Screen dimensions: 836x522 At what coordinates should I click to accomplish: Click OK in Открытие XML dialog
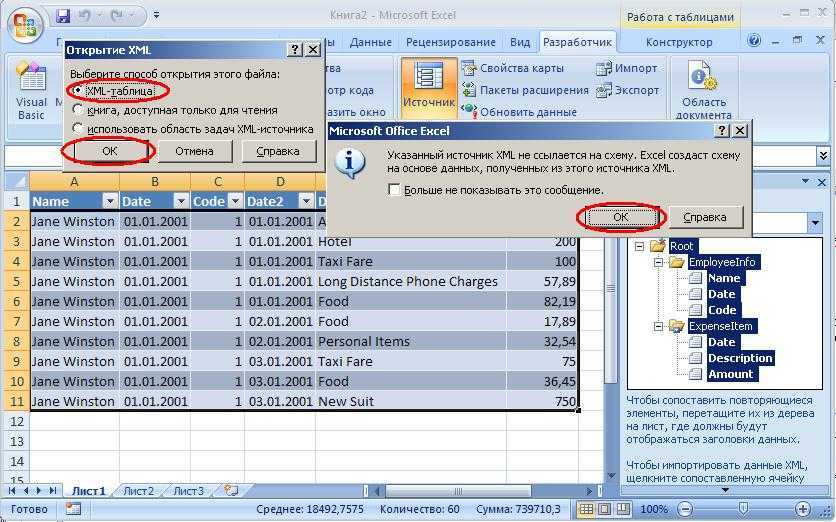pyautogui.click(x=109, y=151)
